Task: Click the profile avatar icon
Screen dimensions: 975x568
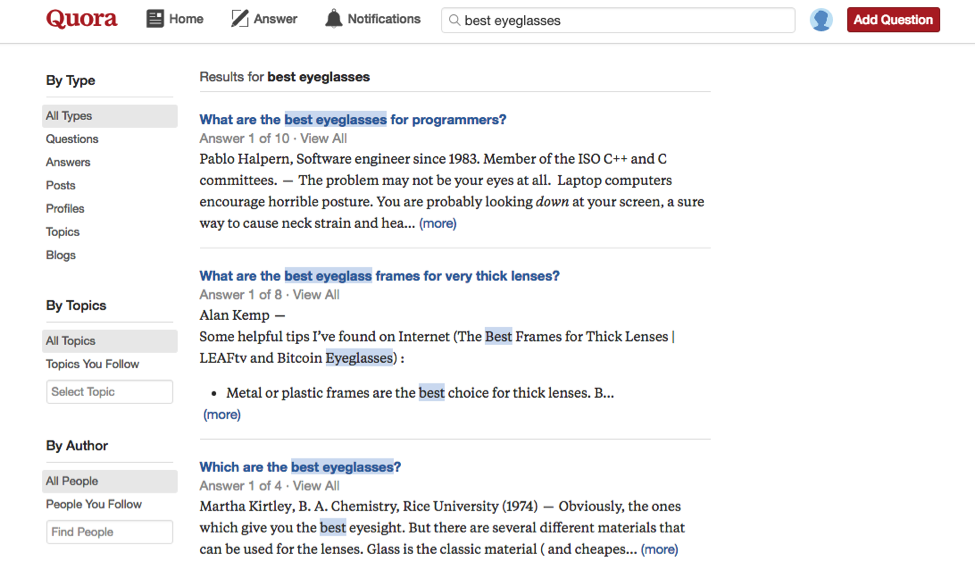Action: [821, 20]
